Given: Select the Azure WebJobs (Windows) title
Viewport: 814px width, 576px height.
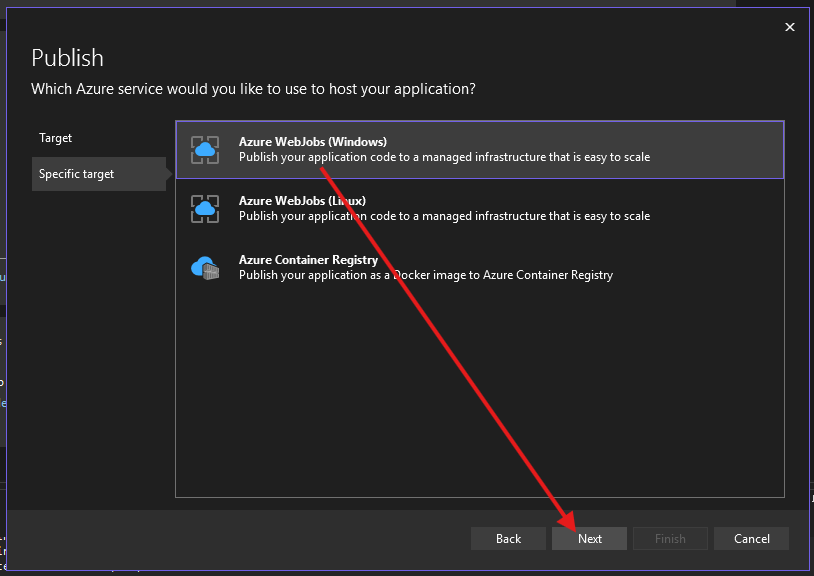Looking at the screenshot, I should 312,142.
